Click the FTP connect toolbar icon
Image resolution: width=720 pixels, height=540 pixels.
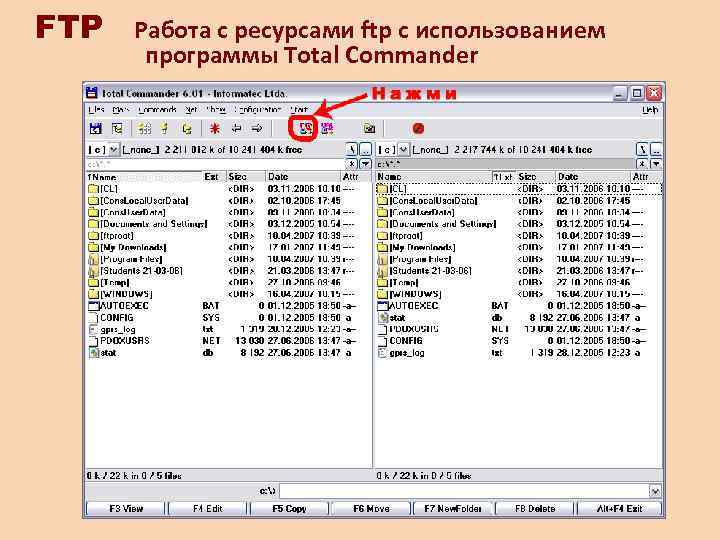tap(305, 129)
